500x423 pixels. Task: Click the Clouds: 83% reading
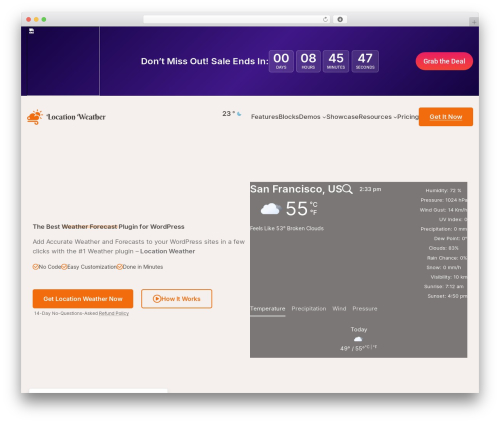click(x=443, y=248)
